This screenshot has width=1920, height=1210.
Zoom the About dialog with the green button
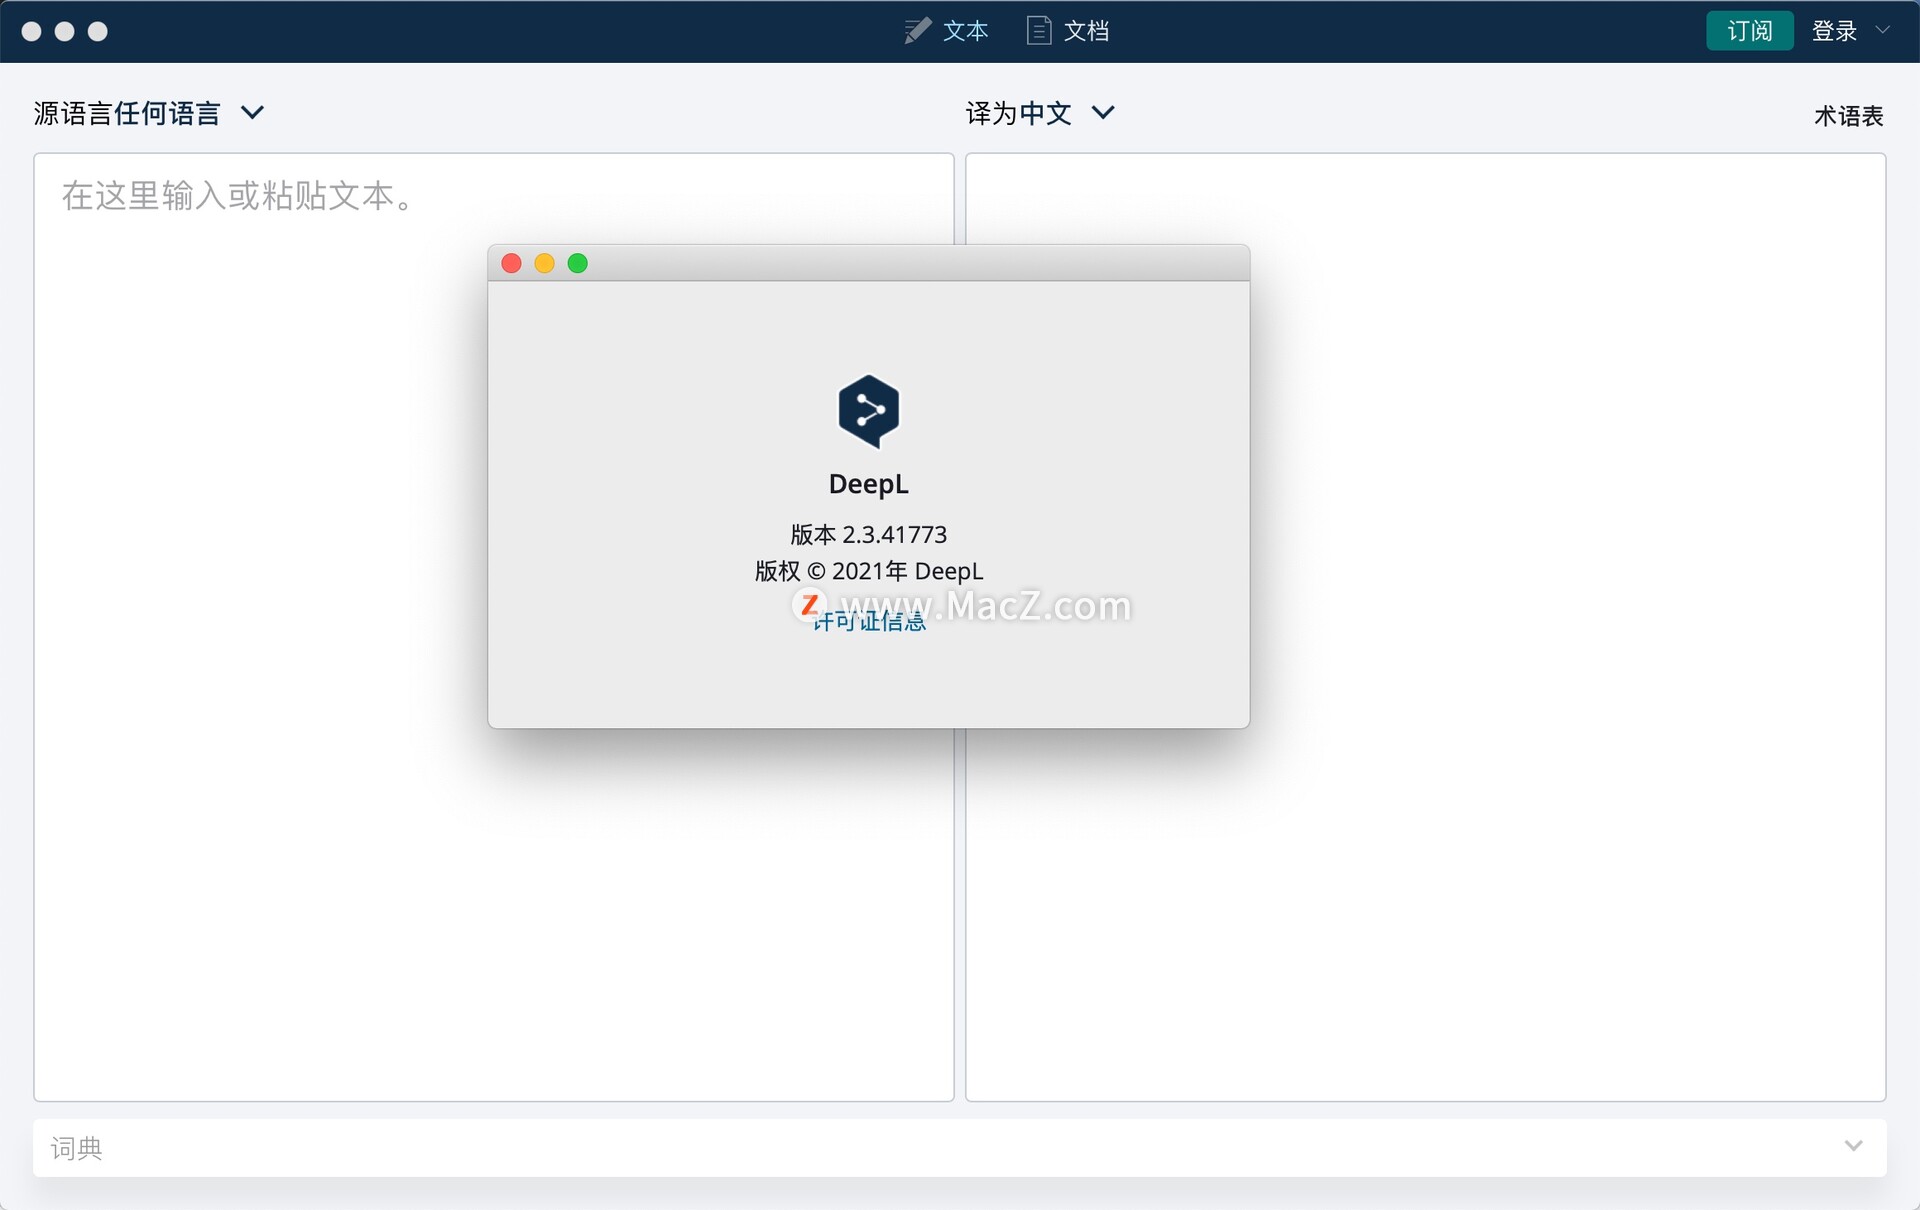click(577, 263)
